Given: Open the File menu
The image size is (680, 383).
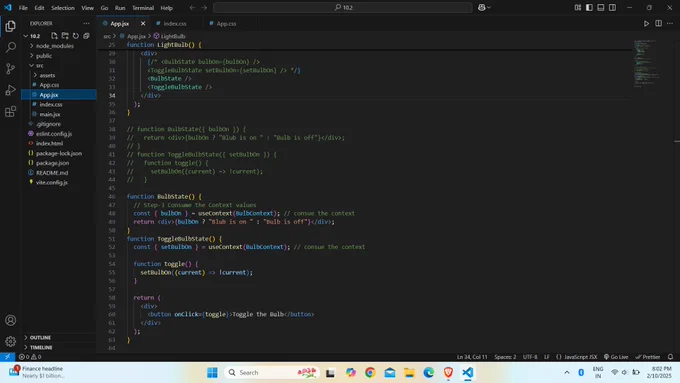Looking at the screenshot, I should tap(23, 8).
